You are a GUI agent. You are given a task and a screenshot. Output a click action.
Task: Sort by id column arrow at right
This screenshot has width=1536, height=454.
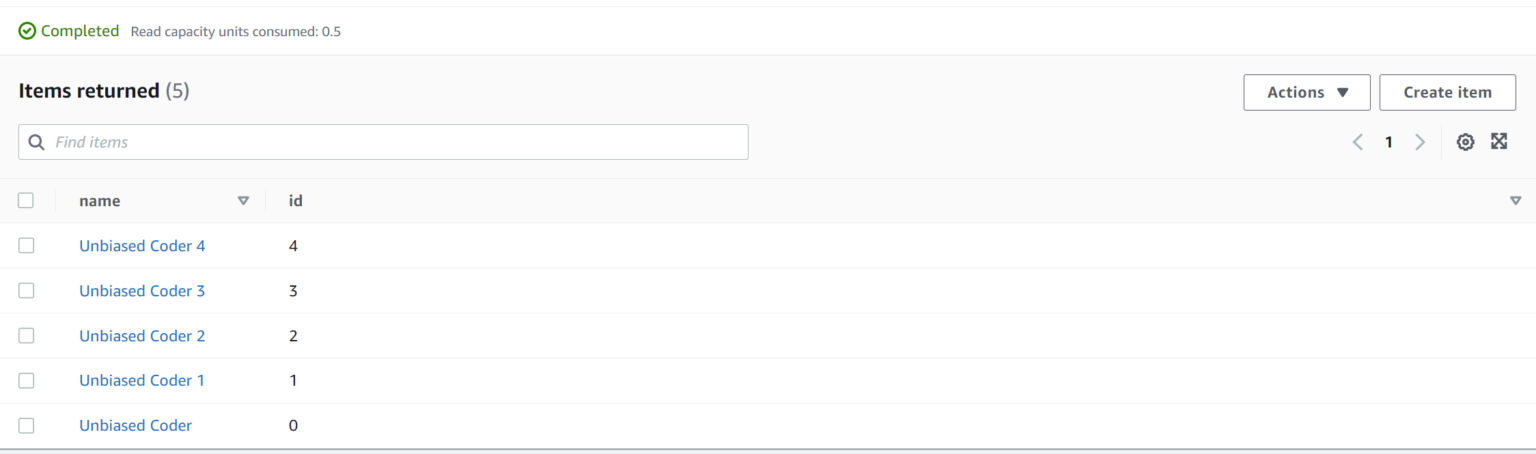pos(1515,201)
